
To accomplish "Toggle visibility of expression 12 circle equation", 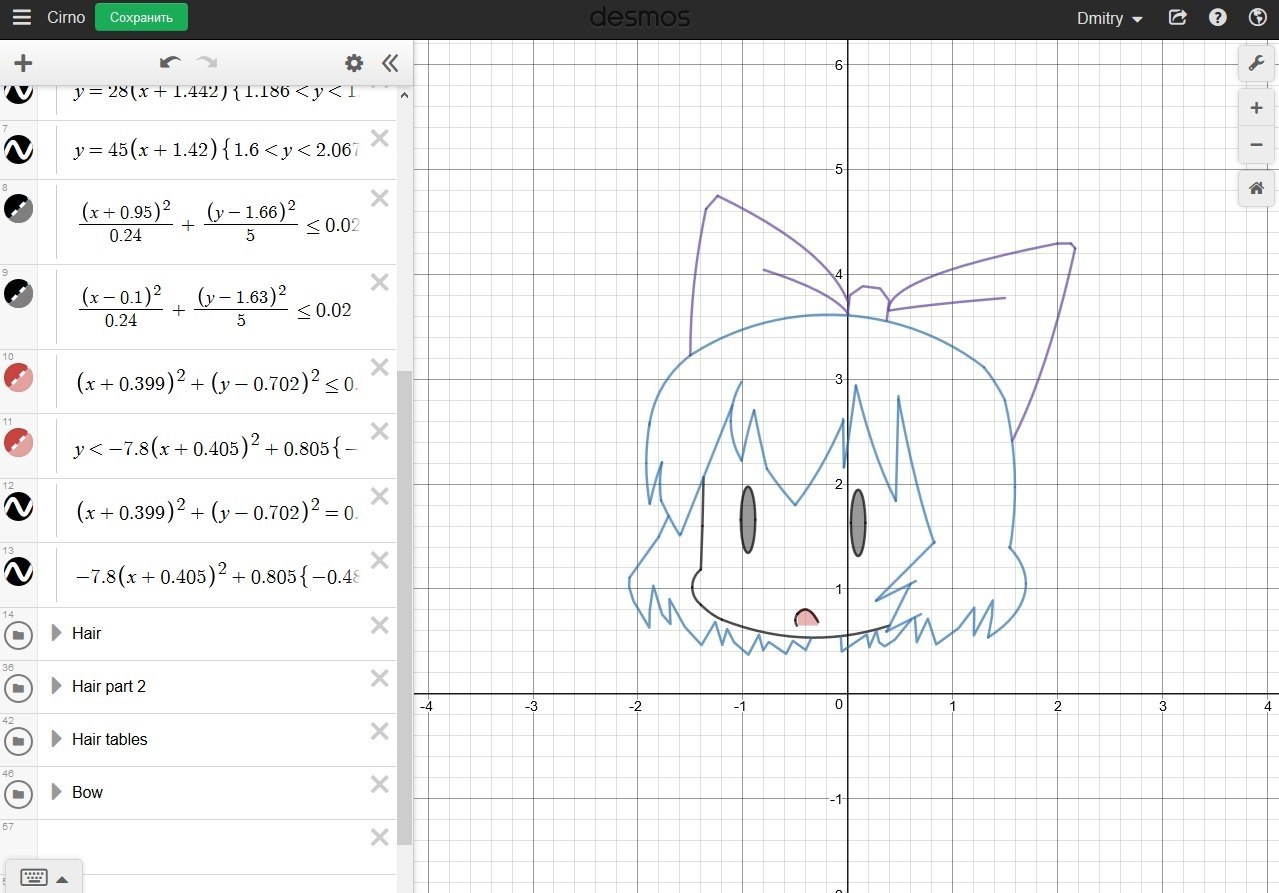I will click(19, 507).
